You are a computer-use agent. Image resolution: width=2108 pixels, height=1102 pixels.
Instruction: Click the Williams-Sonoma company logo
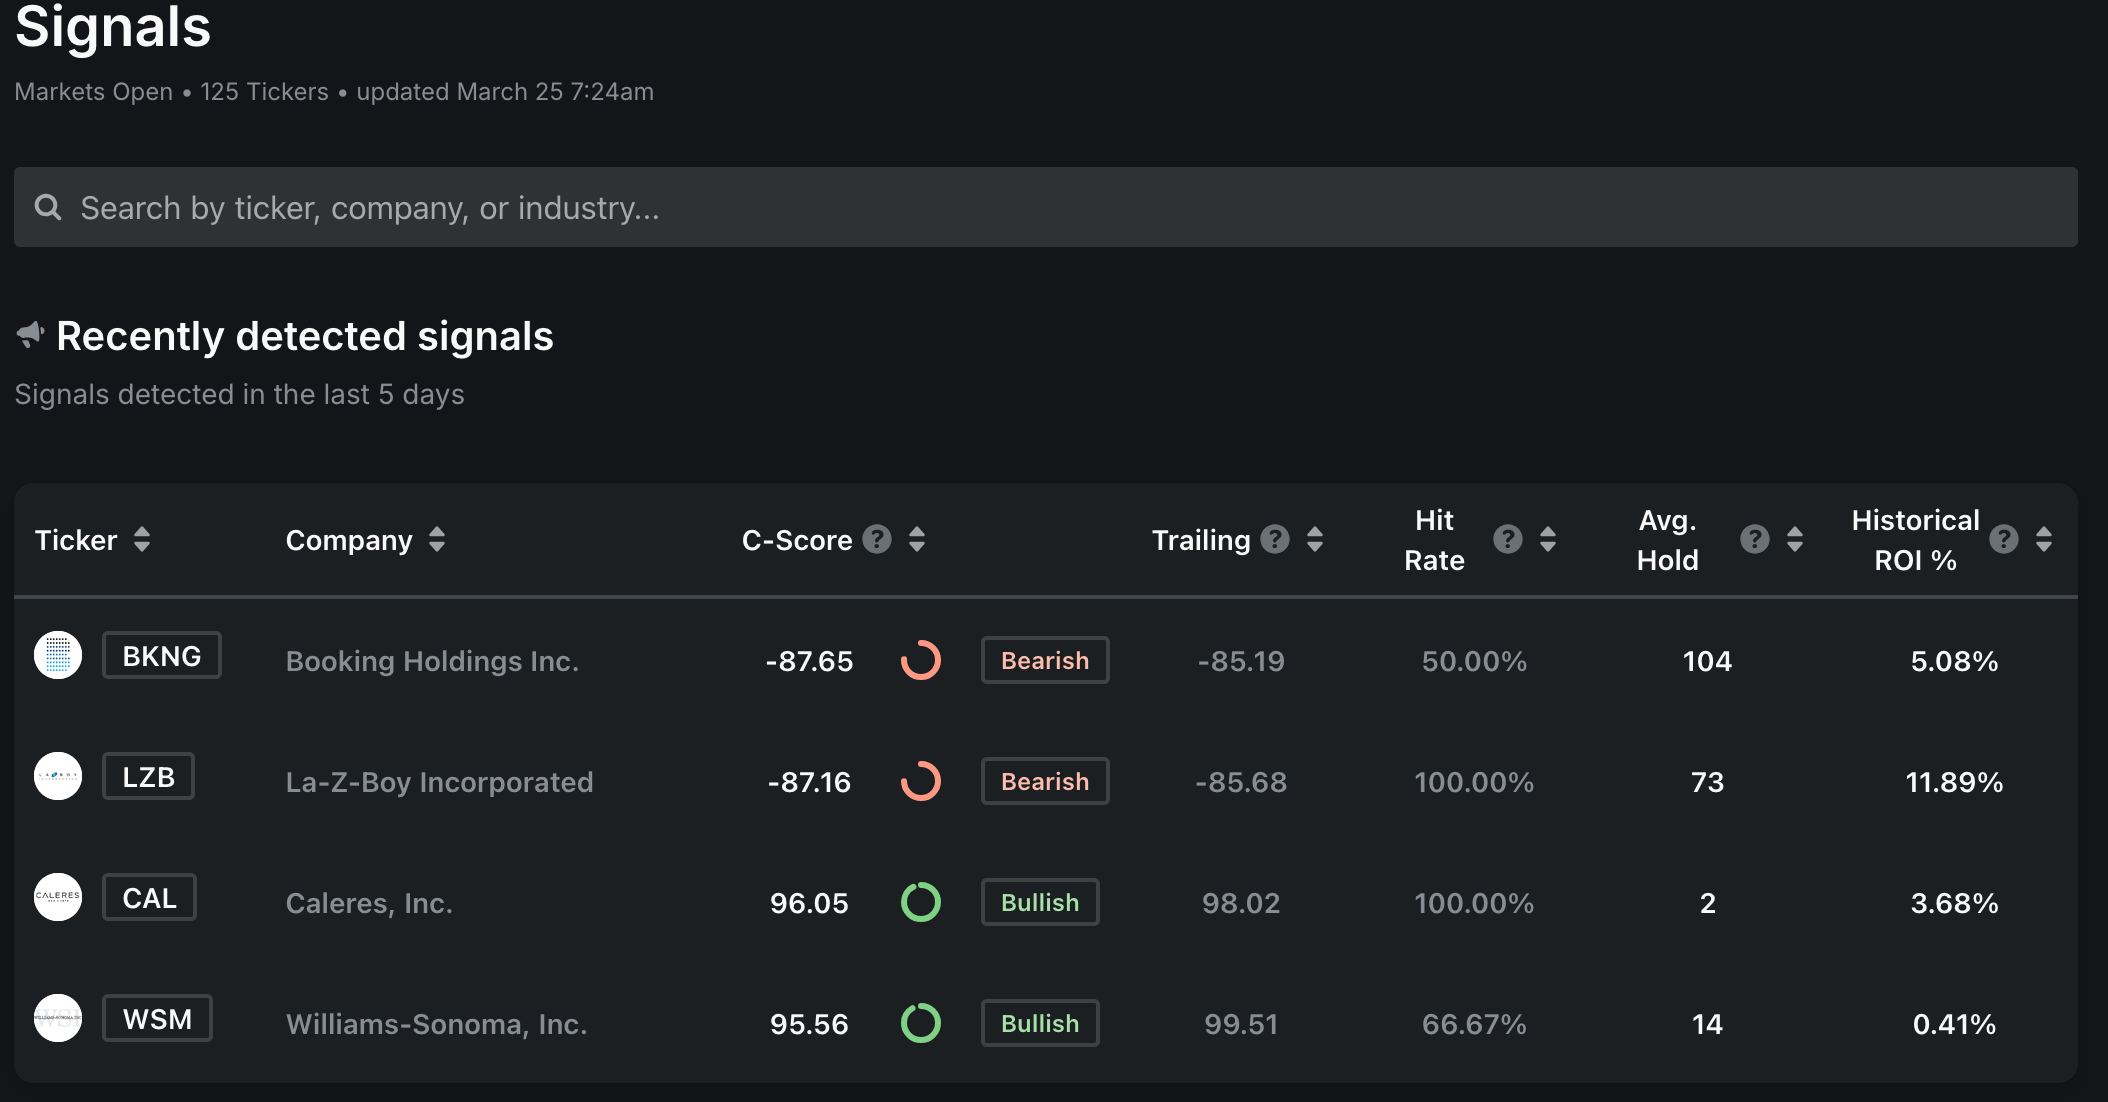tap(58, 1018)
